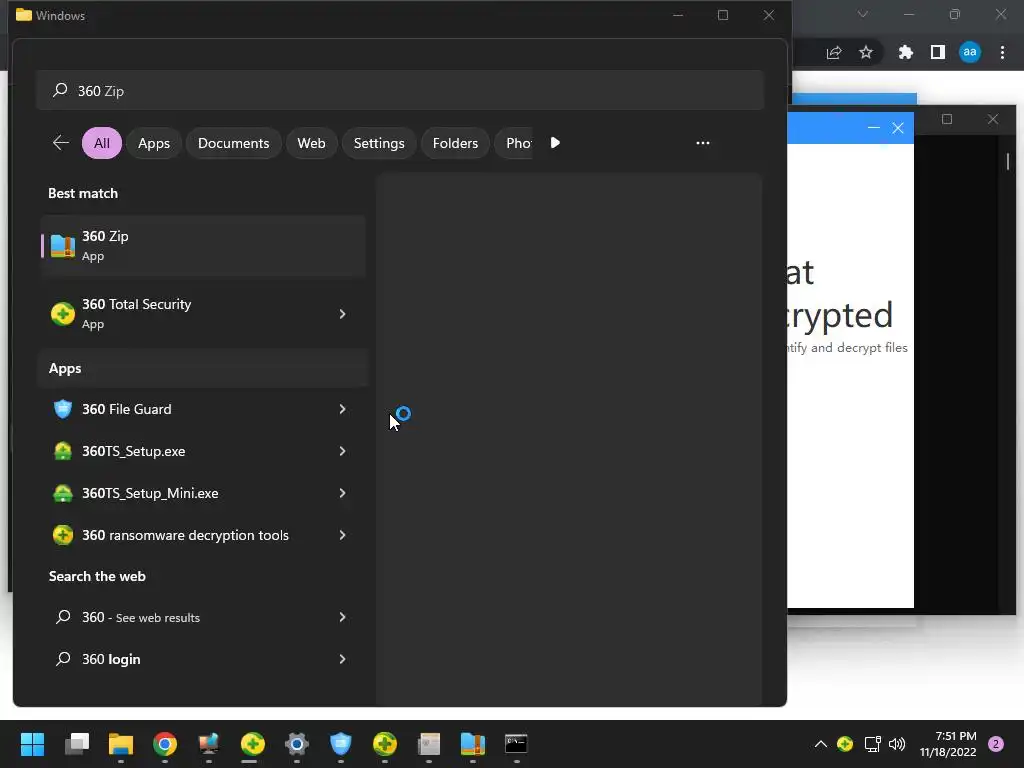The width and height of the screenshot is (1024, 768).
Task: Open Chrome profile avatar 'aa'
Action: point(970,52)
